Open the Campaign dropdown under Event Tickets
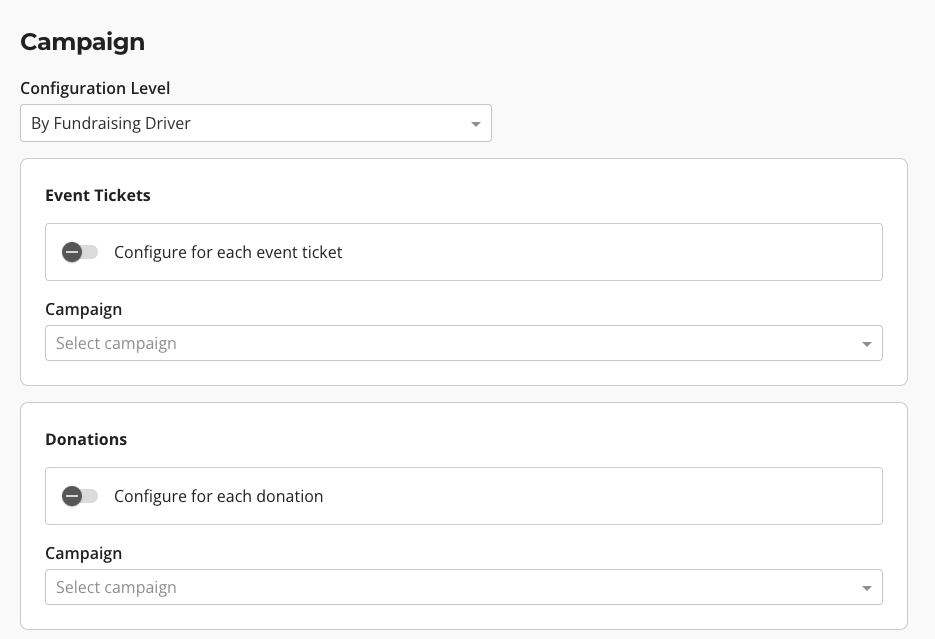Image resolution: width=935 pixels, height=639 pixels. [463, 343]
